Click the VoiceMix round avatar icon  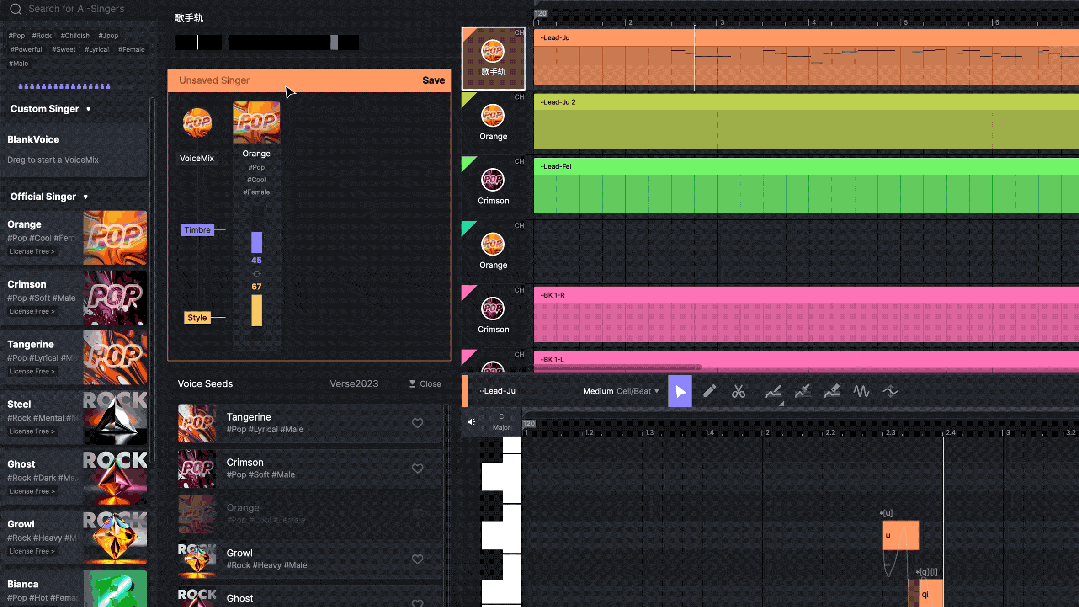pos(196,123)
